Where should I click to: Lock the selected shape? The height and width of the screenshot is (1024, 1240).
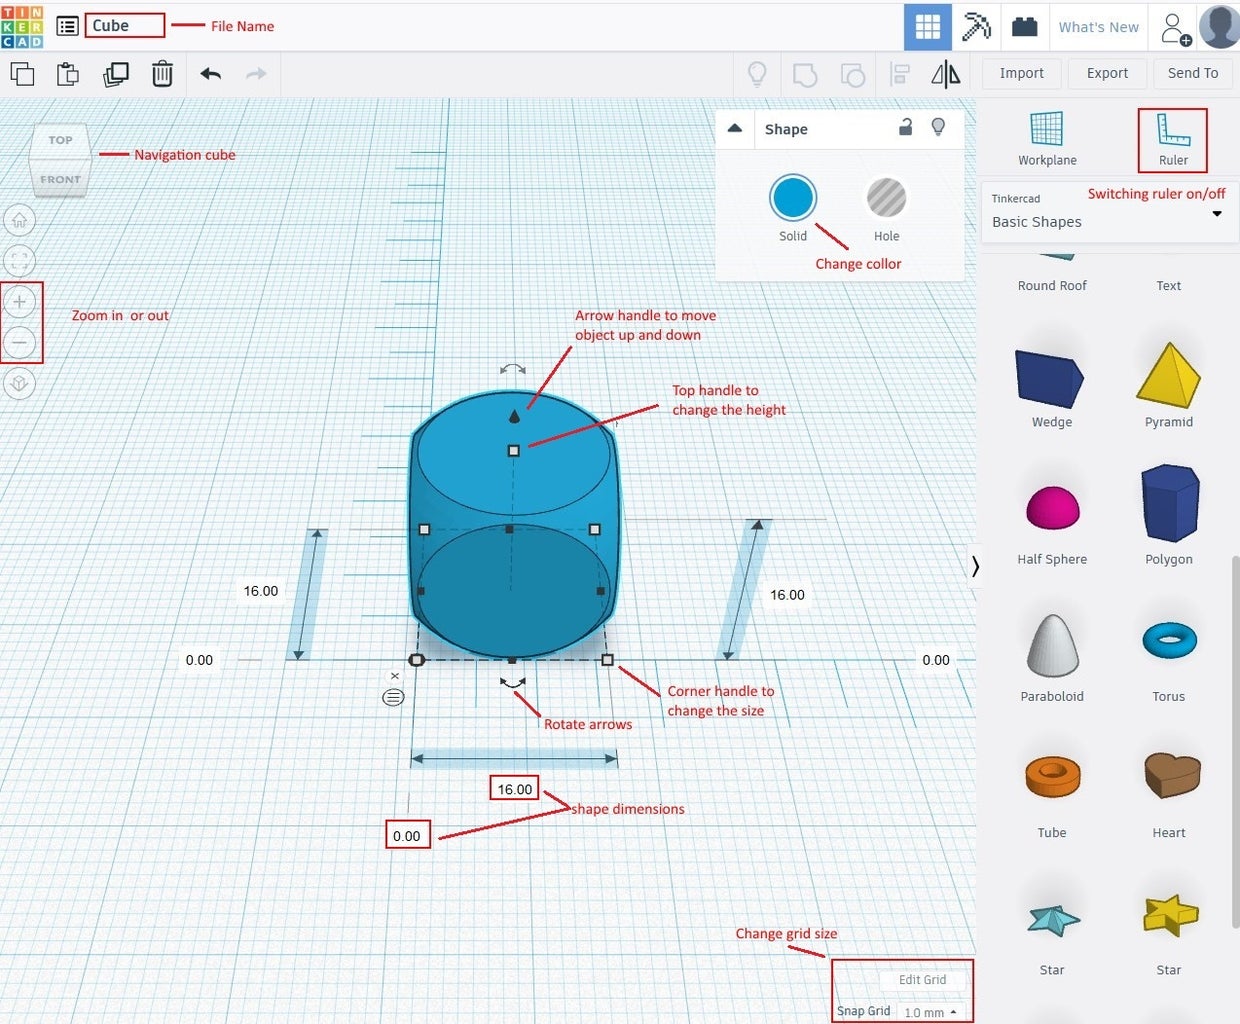[906, 128]
